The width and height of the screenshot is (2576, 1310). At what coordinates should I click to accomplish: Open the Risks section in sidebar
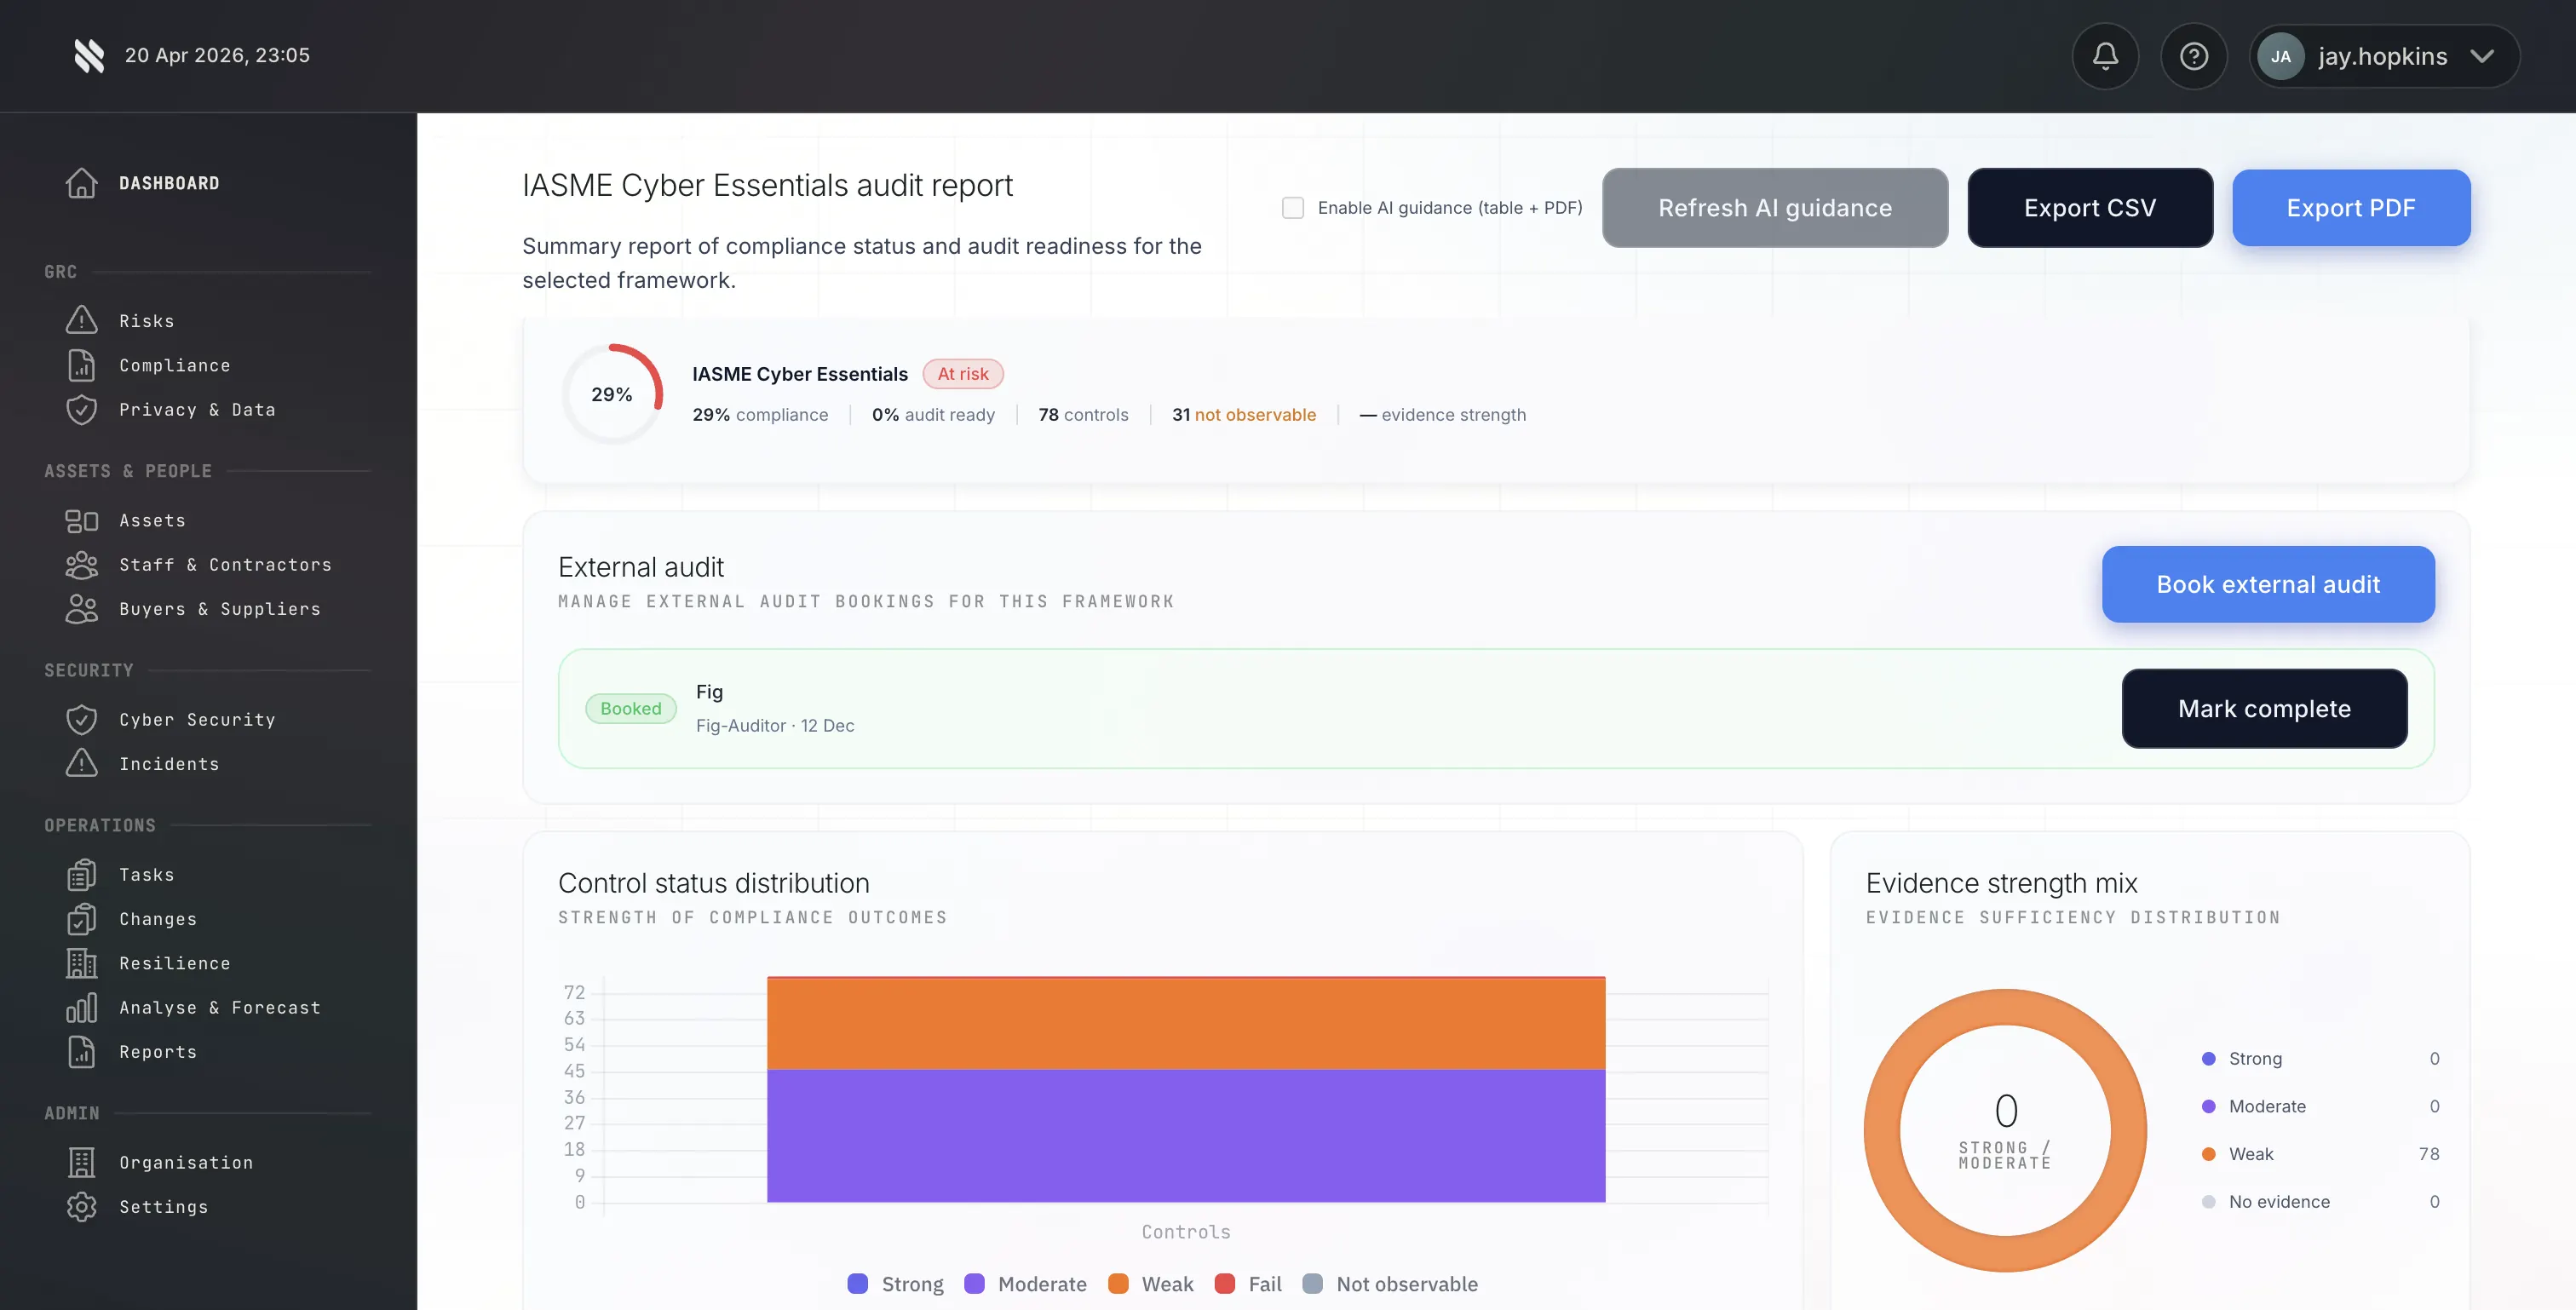[147, 320]
